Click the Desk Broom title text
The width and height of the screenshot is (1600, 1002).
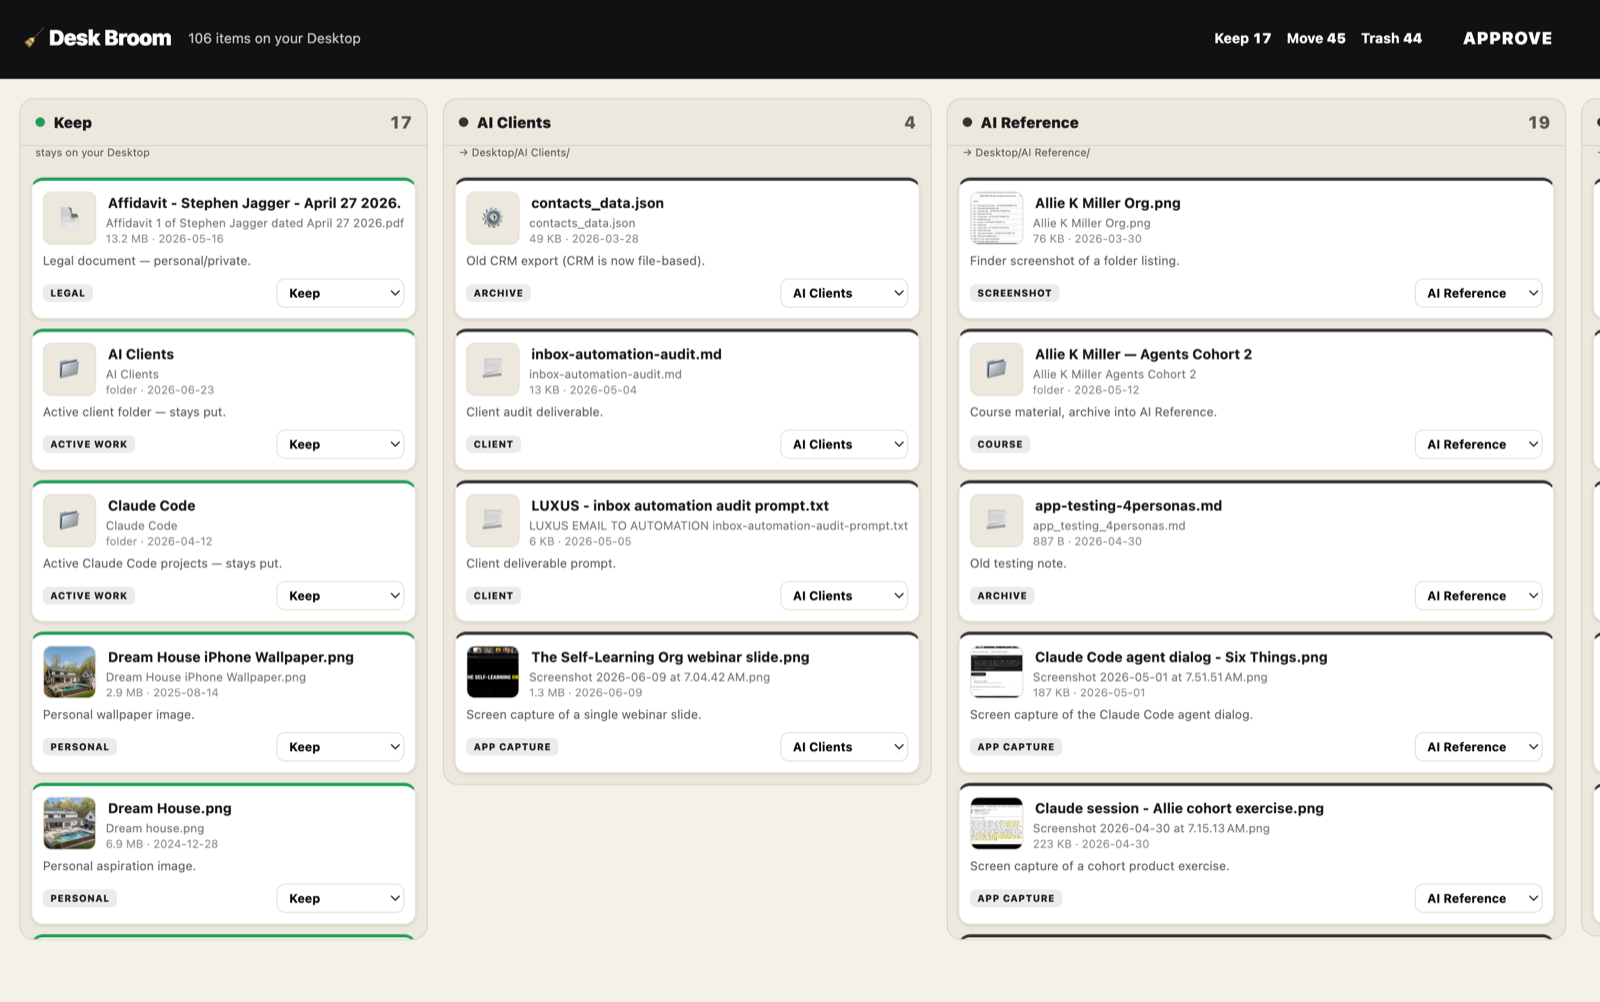(110, 38)
